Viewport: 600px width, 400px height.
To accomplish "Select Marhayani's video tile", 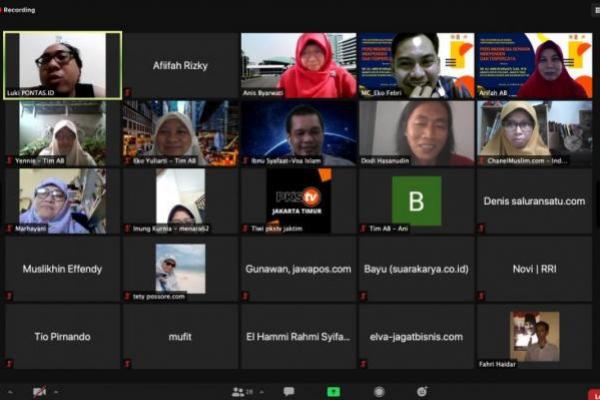I will 63,201.
